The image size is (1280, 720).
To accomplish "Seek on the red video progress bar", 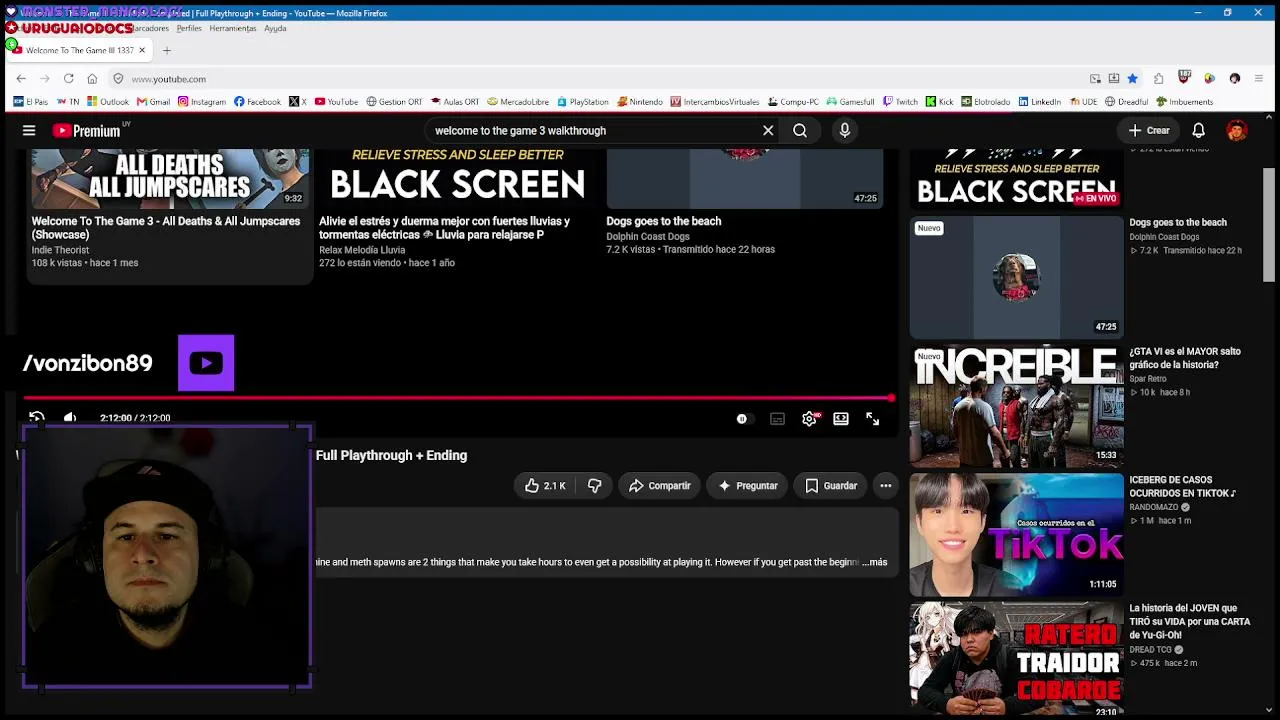I will pos(458,398).
